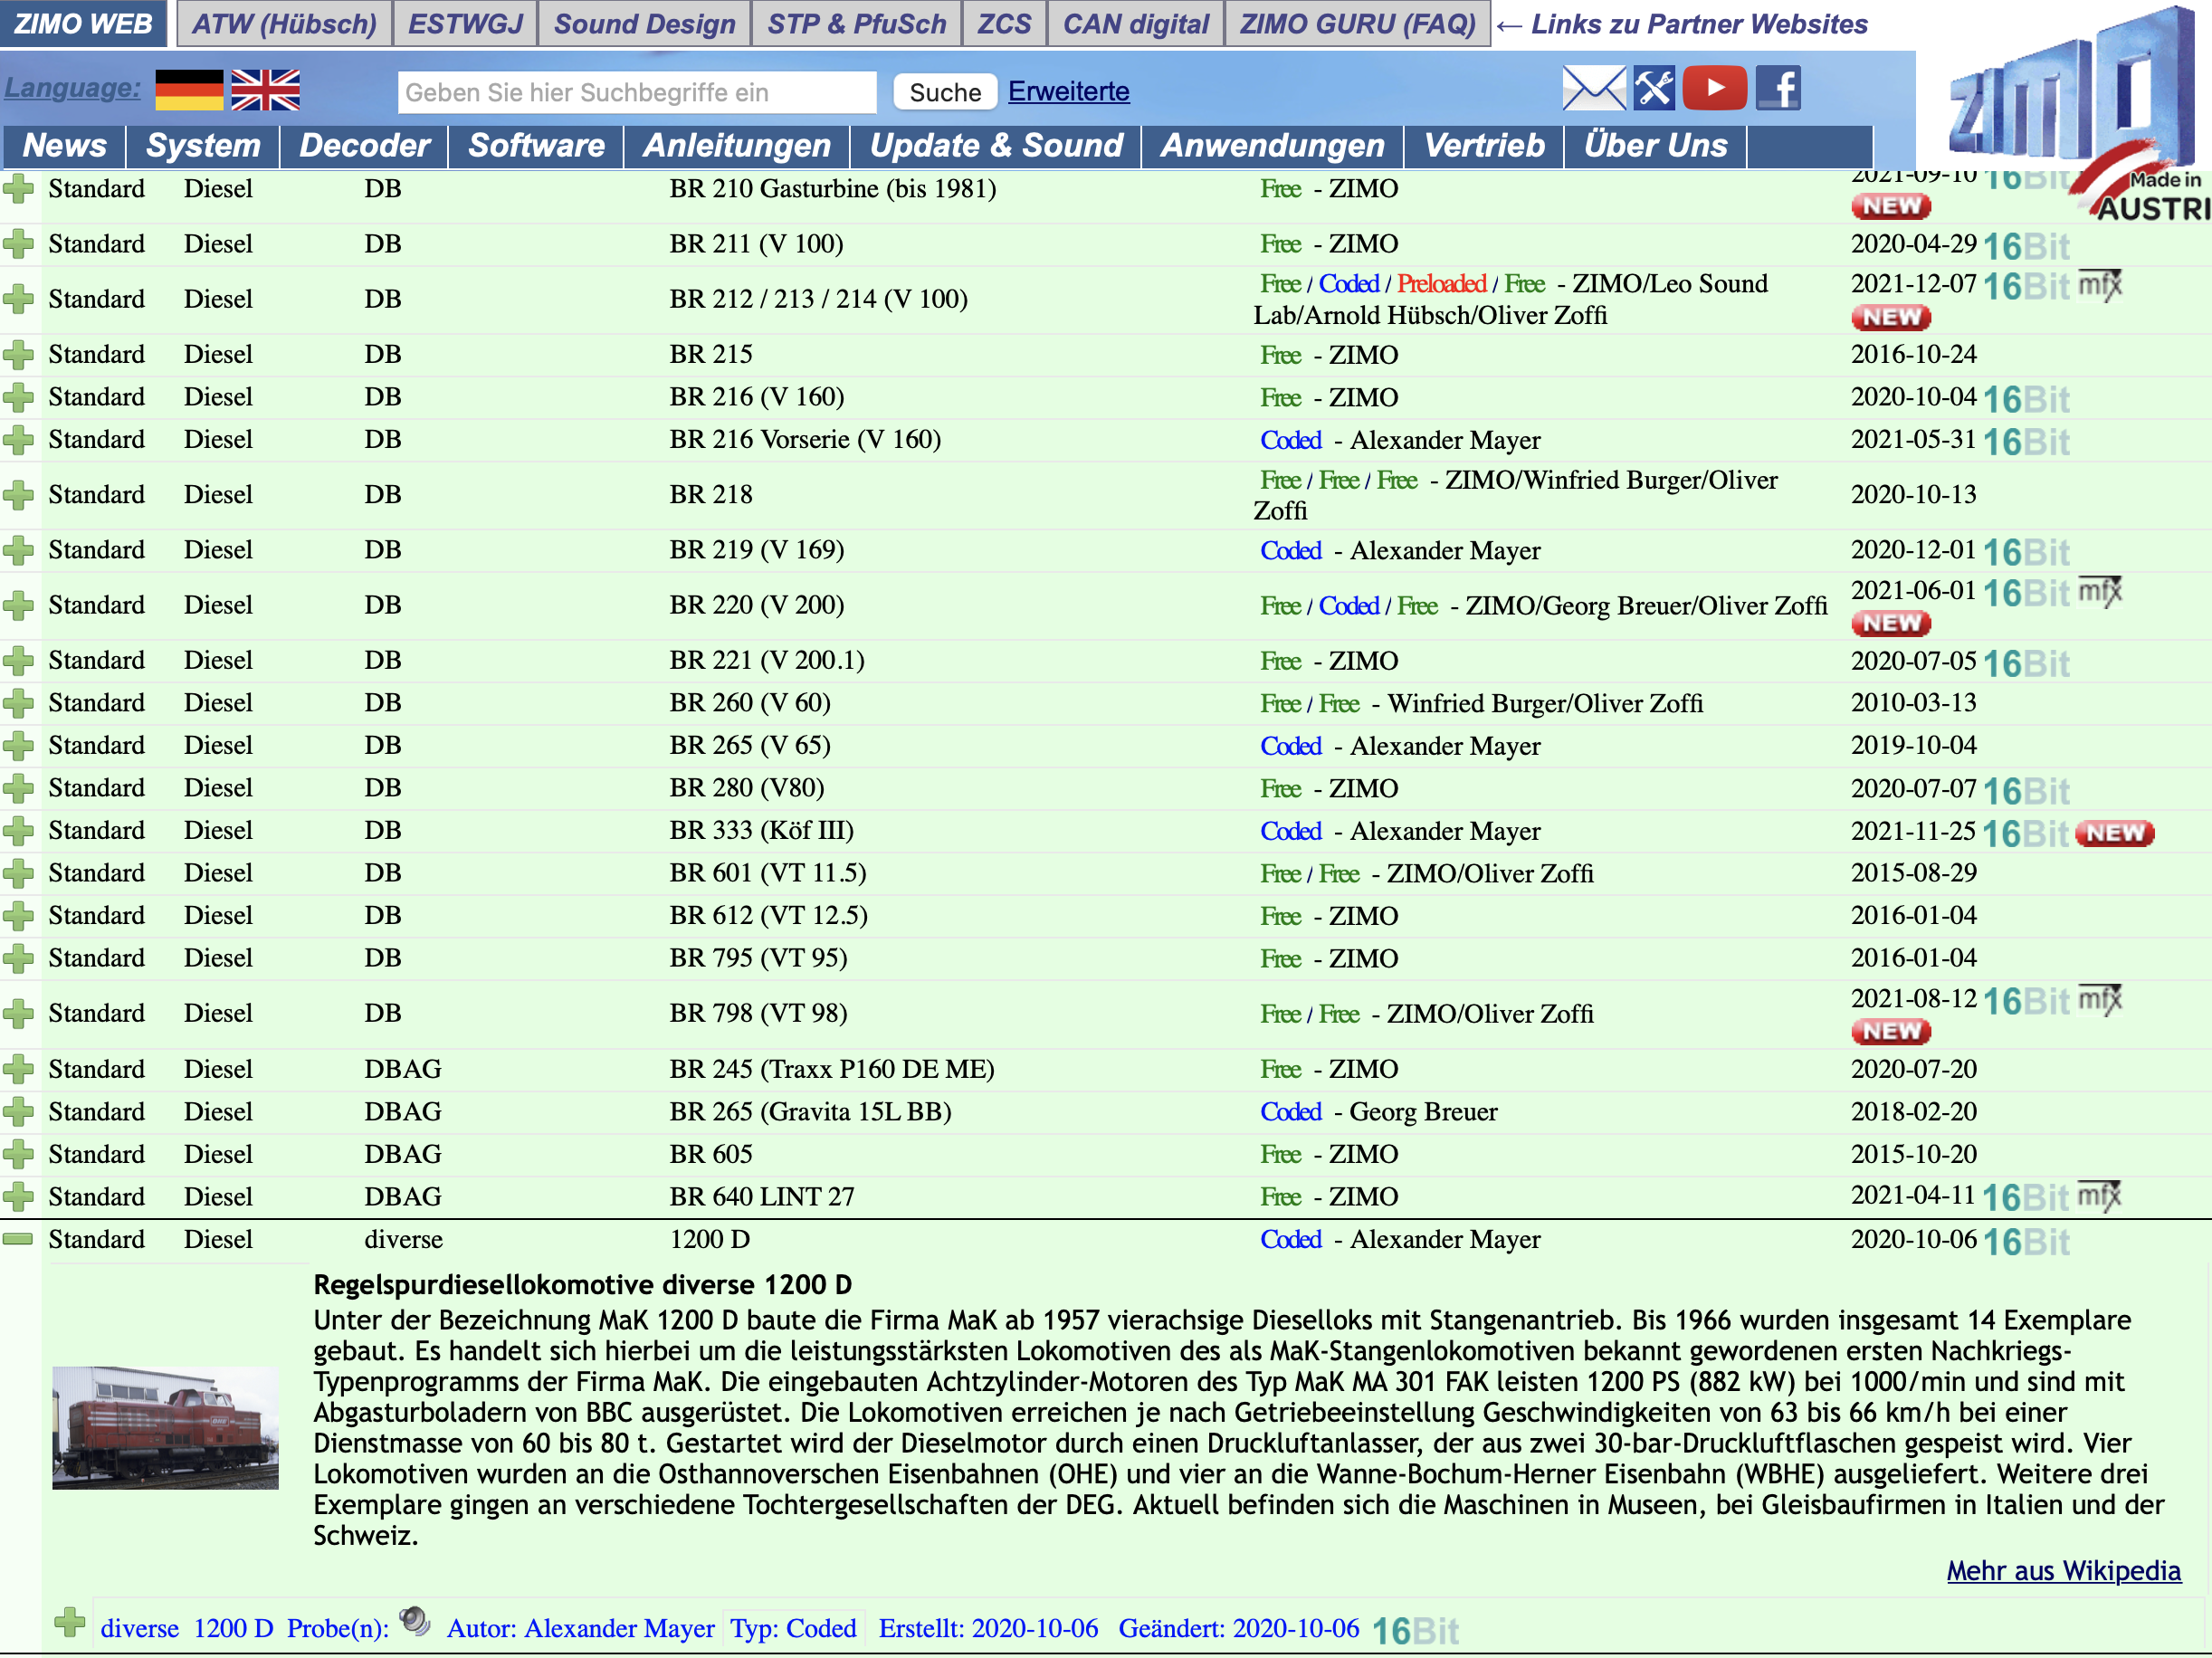Open the 1200 D locomotive photo thumbnail
This screenshot has height=1658, width=2212.
coord(165,1428)
